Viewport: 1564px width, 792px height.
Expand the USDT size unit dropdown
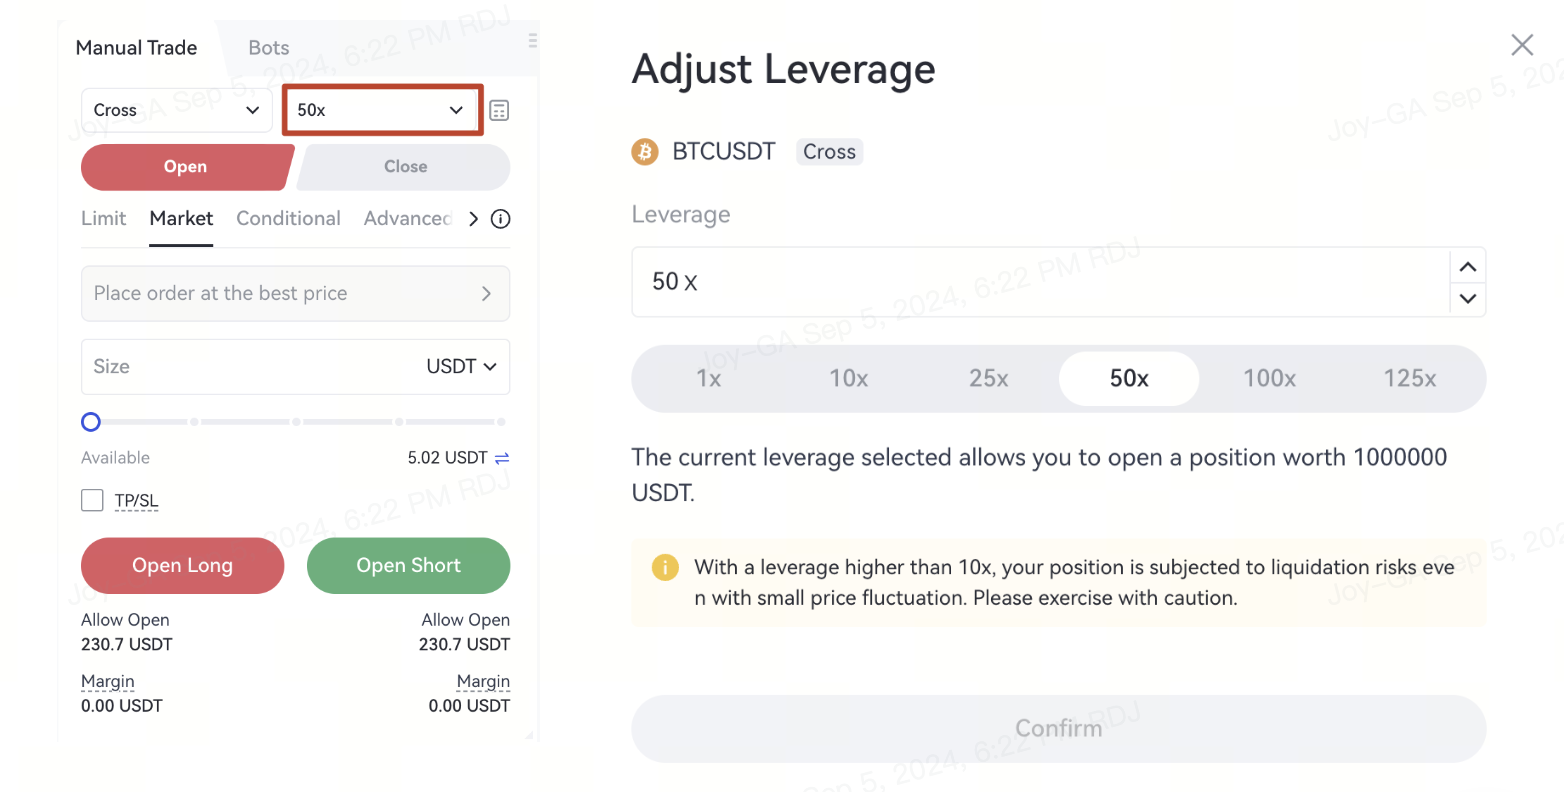point(461,367)
